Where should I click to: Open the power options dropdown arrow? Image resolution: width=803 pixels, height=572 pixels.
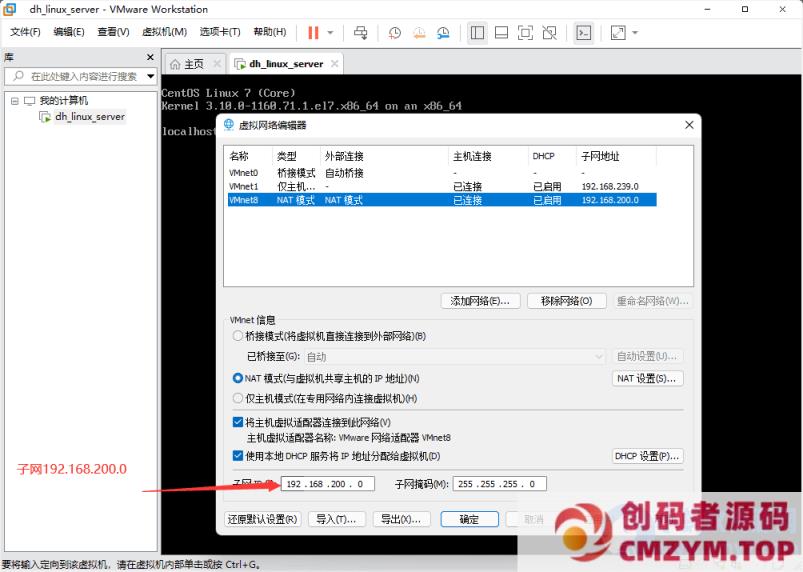pyautogui.click(x=330, y=33)
